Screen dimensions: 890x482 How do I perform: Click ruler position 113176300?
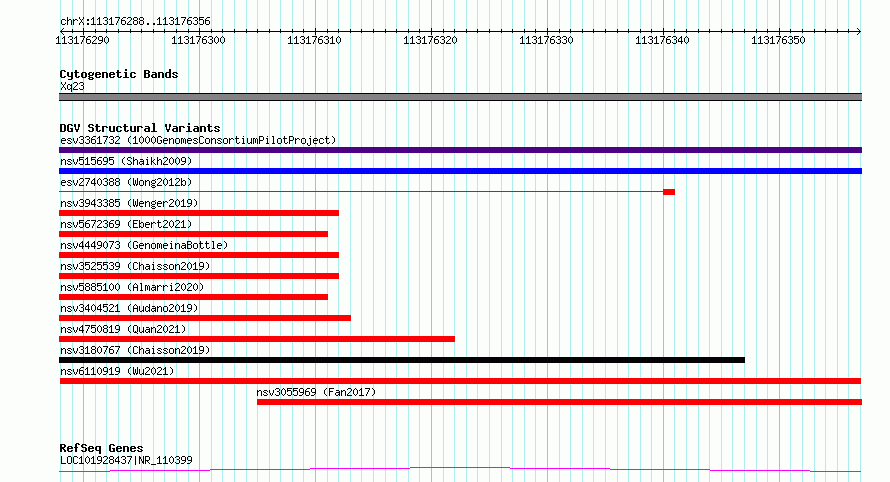coord(198,40)
